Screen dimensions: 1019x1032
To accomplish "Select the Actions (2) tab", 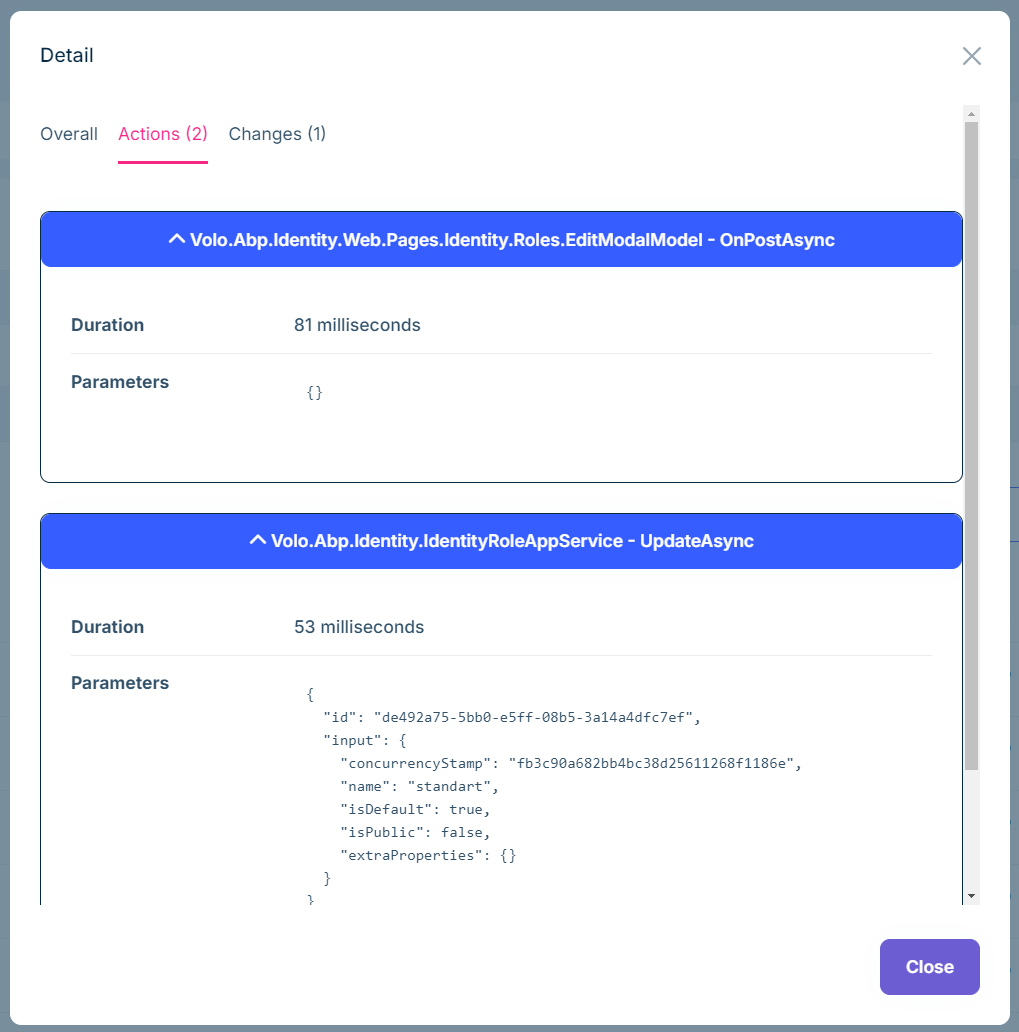I will [x=162, y=133].
